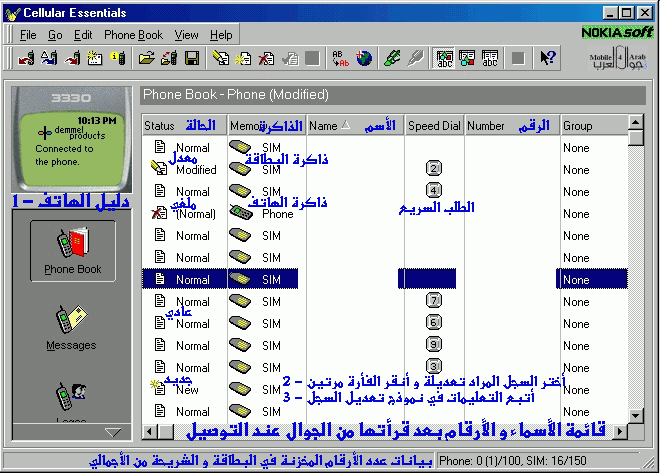Click the phone with curved red arrow icon
The width and height of the screenshot is (660, 473).
[x=26, y=58]
